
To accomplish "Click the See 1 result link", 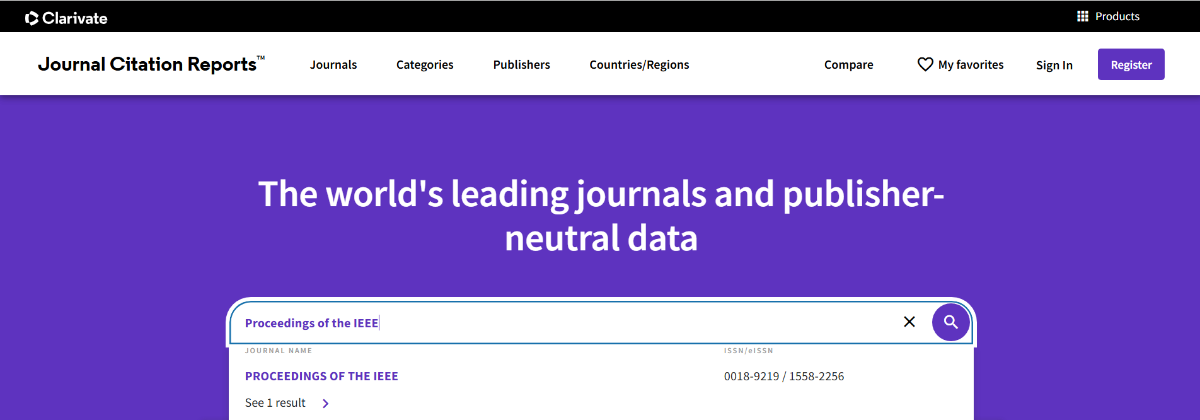I will point(275,403).
